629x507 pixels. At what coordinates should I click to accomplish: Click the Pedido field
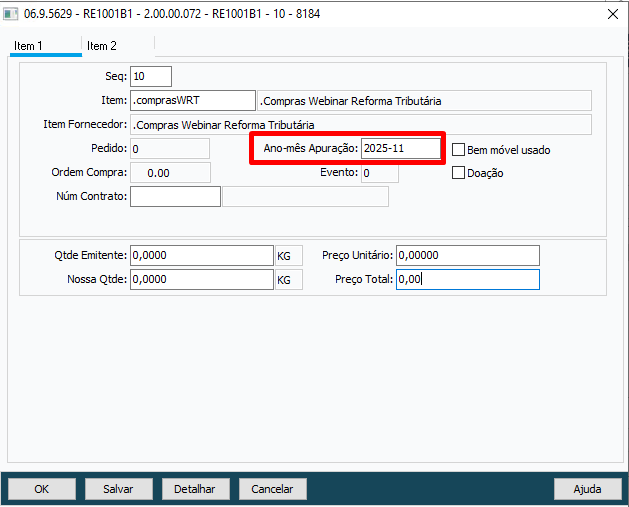pyautogui.click(x=170, y=149)
